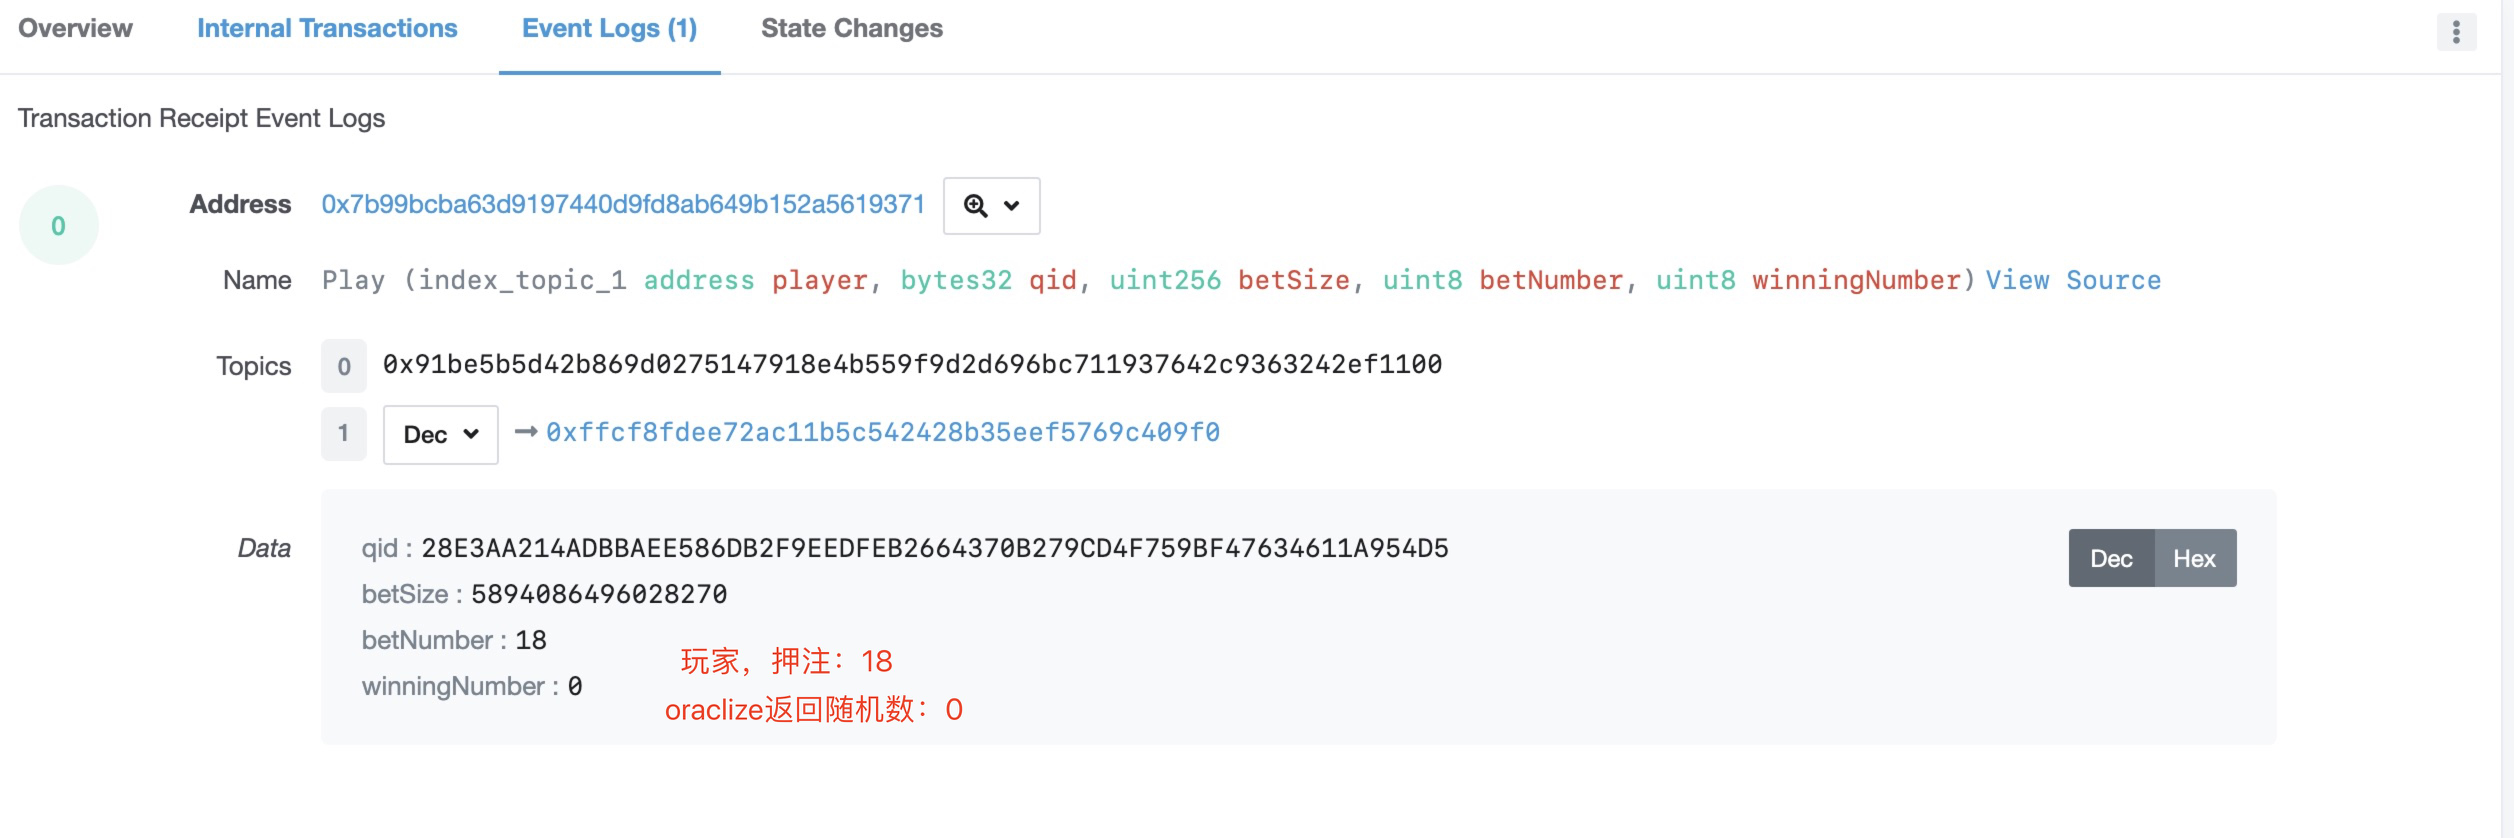Click the arrow icon before topic address

[526, 432]
